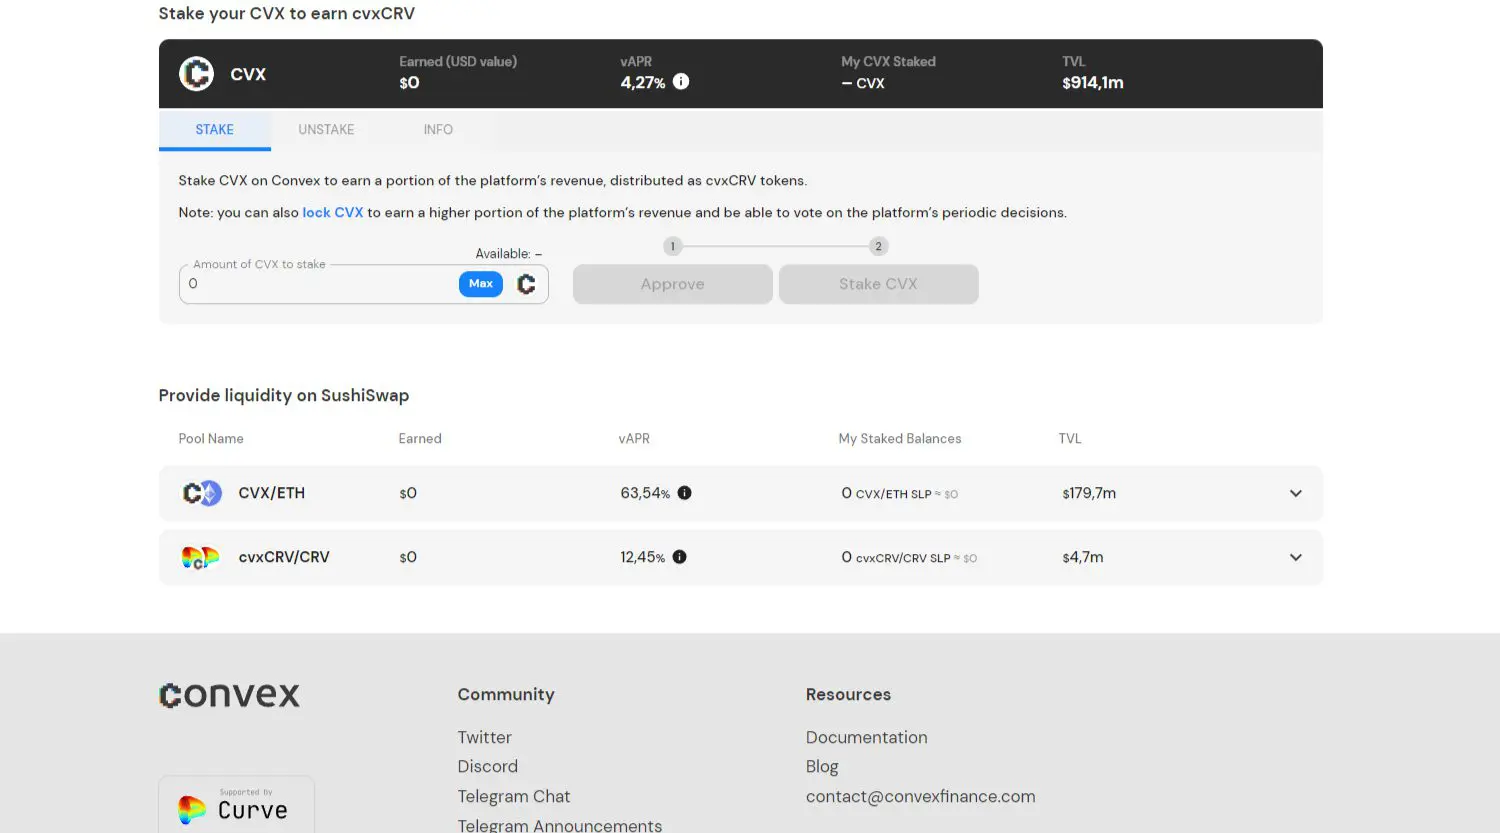
Task: Click the cvxCRV/CRV pool name
Action: pos(284,557)
